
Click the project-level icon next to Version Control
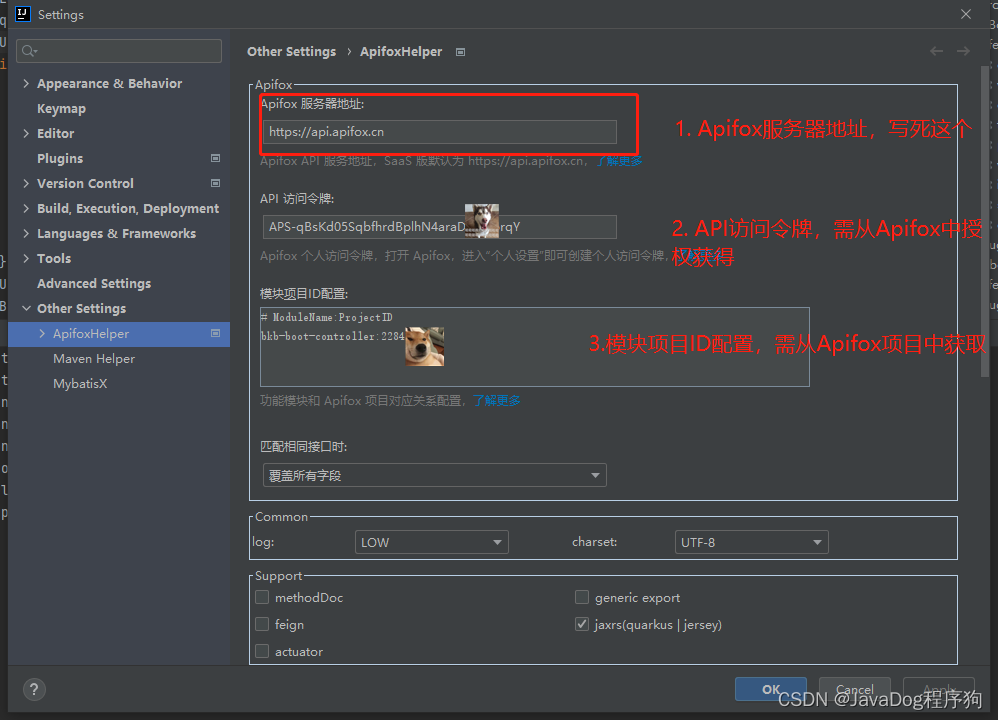[x=215, y=183]
